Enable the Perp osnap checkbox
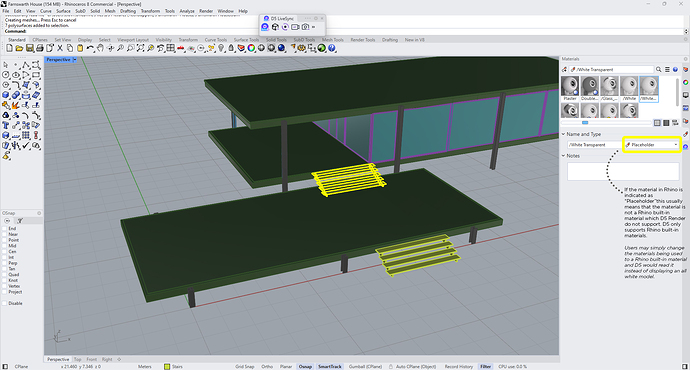Screen dimensions: 690x370 (x=4, y=263)
